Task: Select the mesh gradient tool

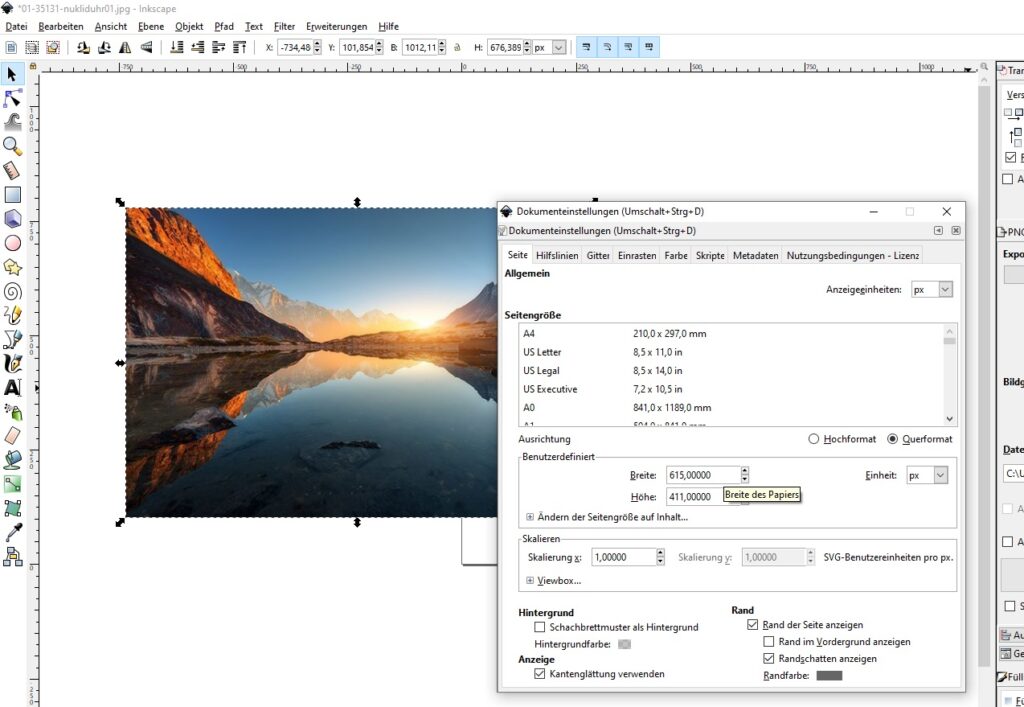Action: pos(12,509)
